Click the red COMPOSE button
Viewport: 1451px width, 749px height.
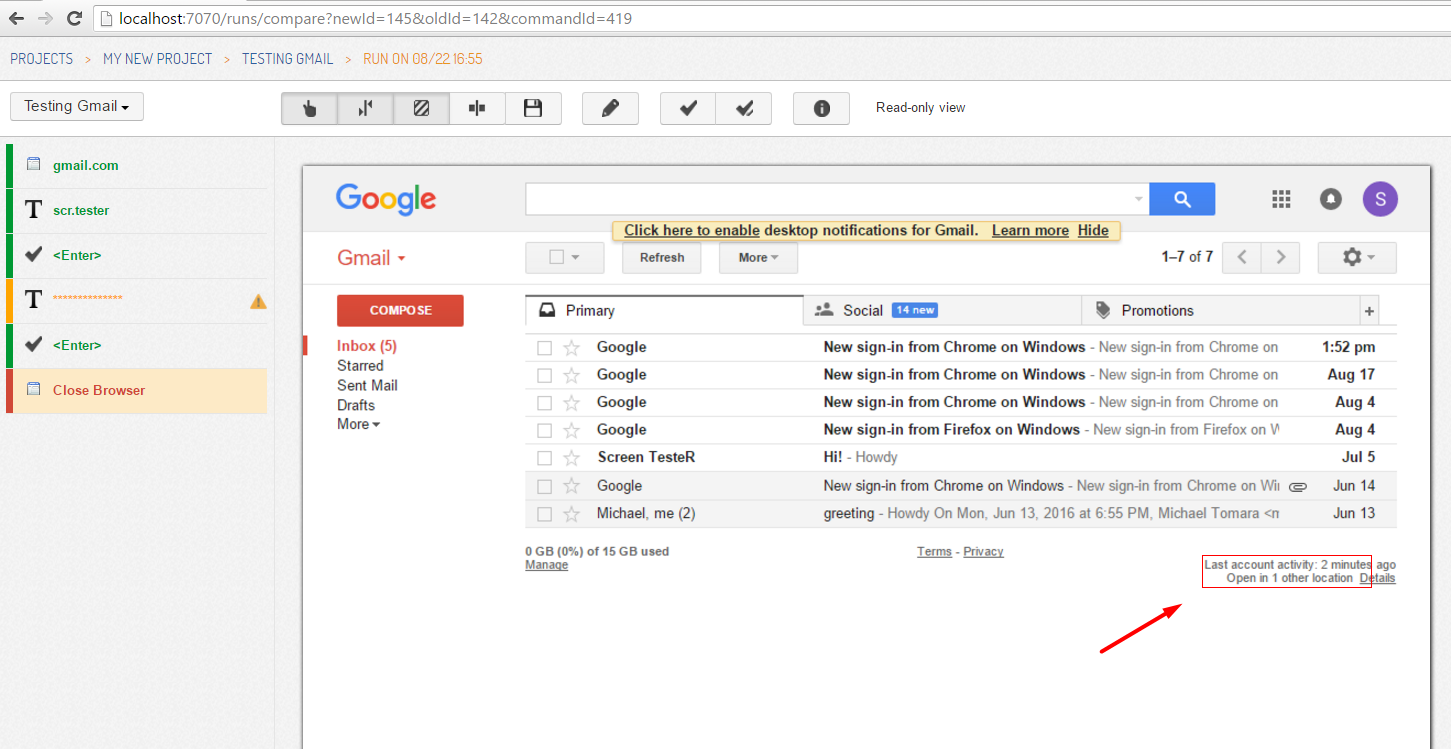coord(400,311)
